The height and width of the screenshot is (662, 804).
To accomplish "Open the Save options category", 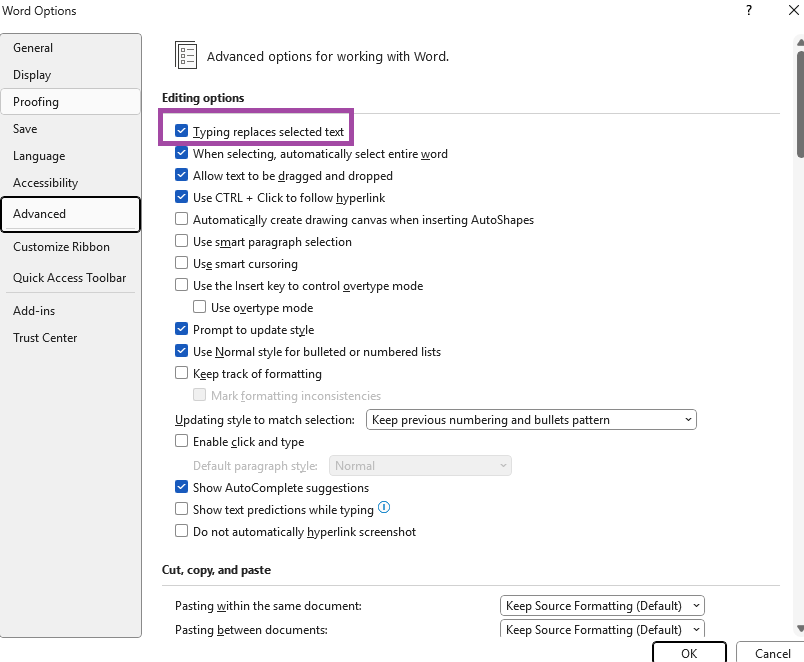I will click(71, 129).
